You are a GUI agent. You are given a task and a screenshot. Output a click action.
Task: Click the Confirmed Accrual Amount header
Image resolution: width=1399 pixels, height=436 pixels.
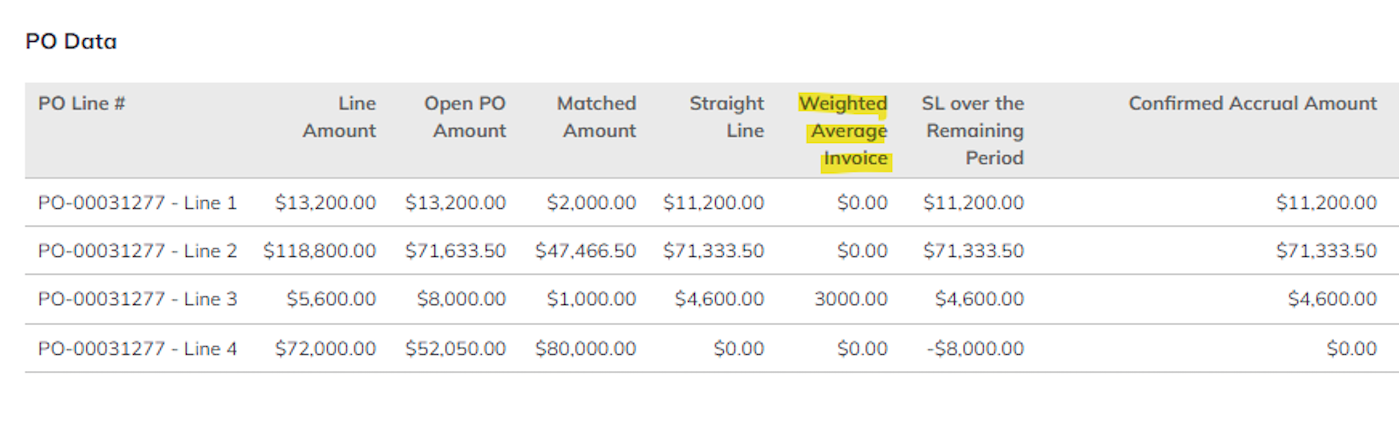coord(1252,103)
